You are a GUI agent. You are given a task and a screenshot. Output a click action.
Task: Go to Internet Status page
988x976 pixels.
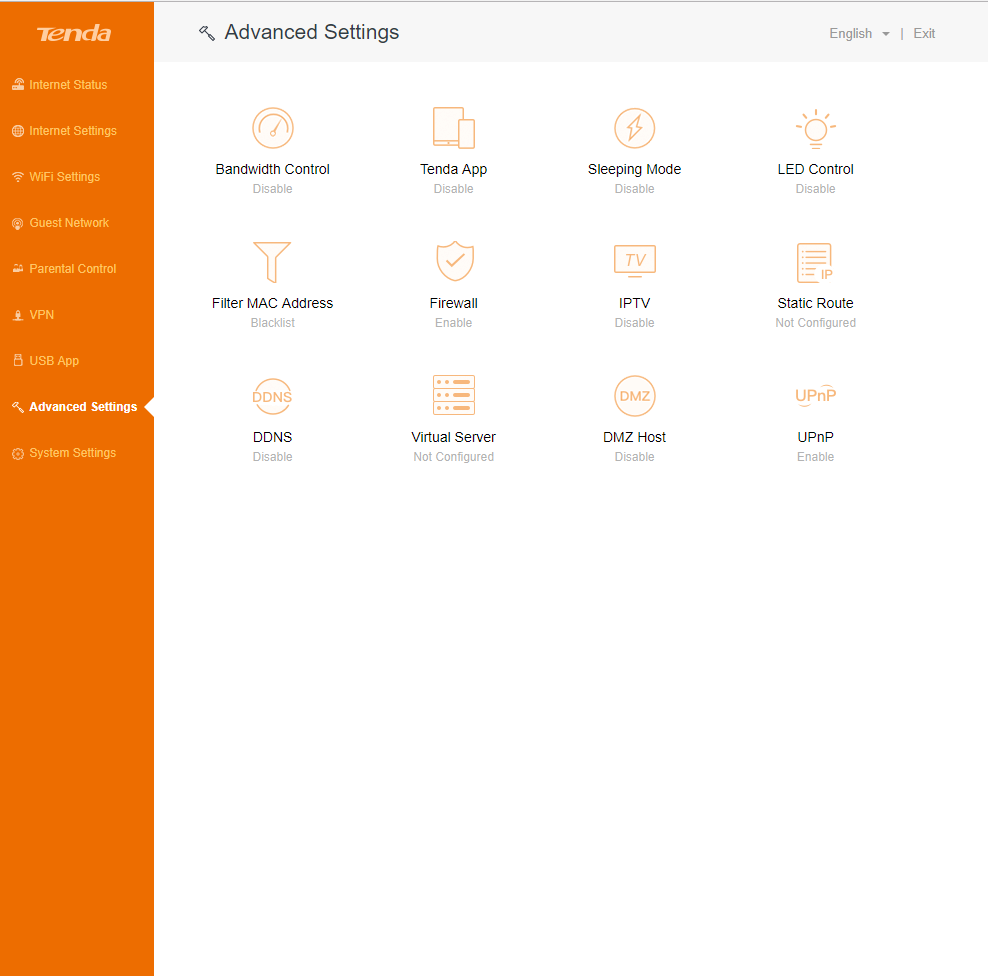(x=68, y=84)
